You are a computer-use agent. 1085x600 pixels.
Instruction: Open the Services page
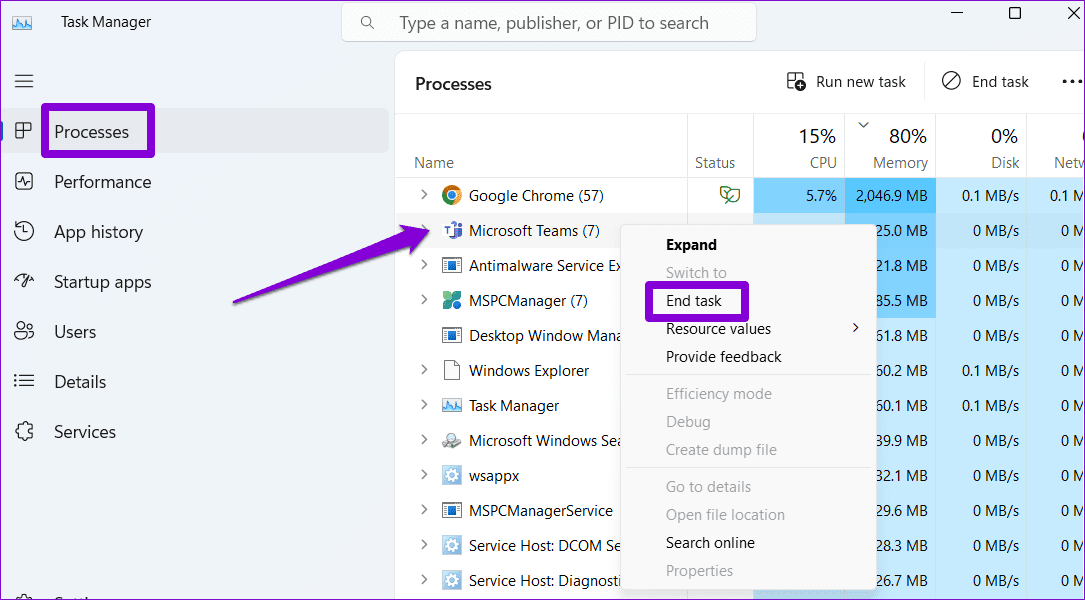click(x=85, y=432)
